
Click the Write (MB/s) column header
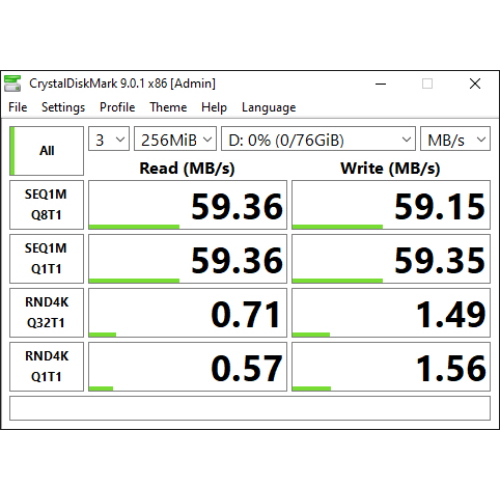tap(390, 168)
